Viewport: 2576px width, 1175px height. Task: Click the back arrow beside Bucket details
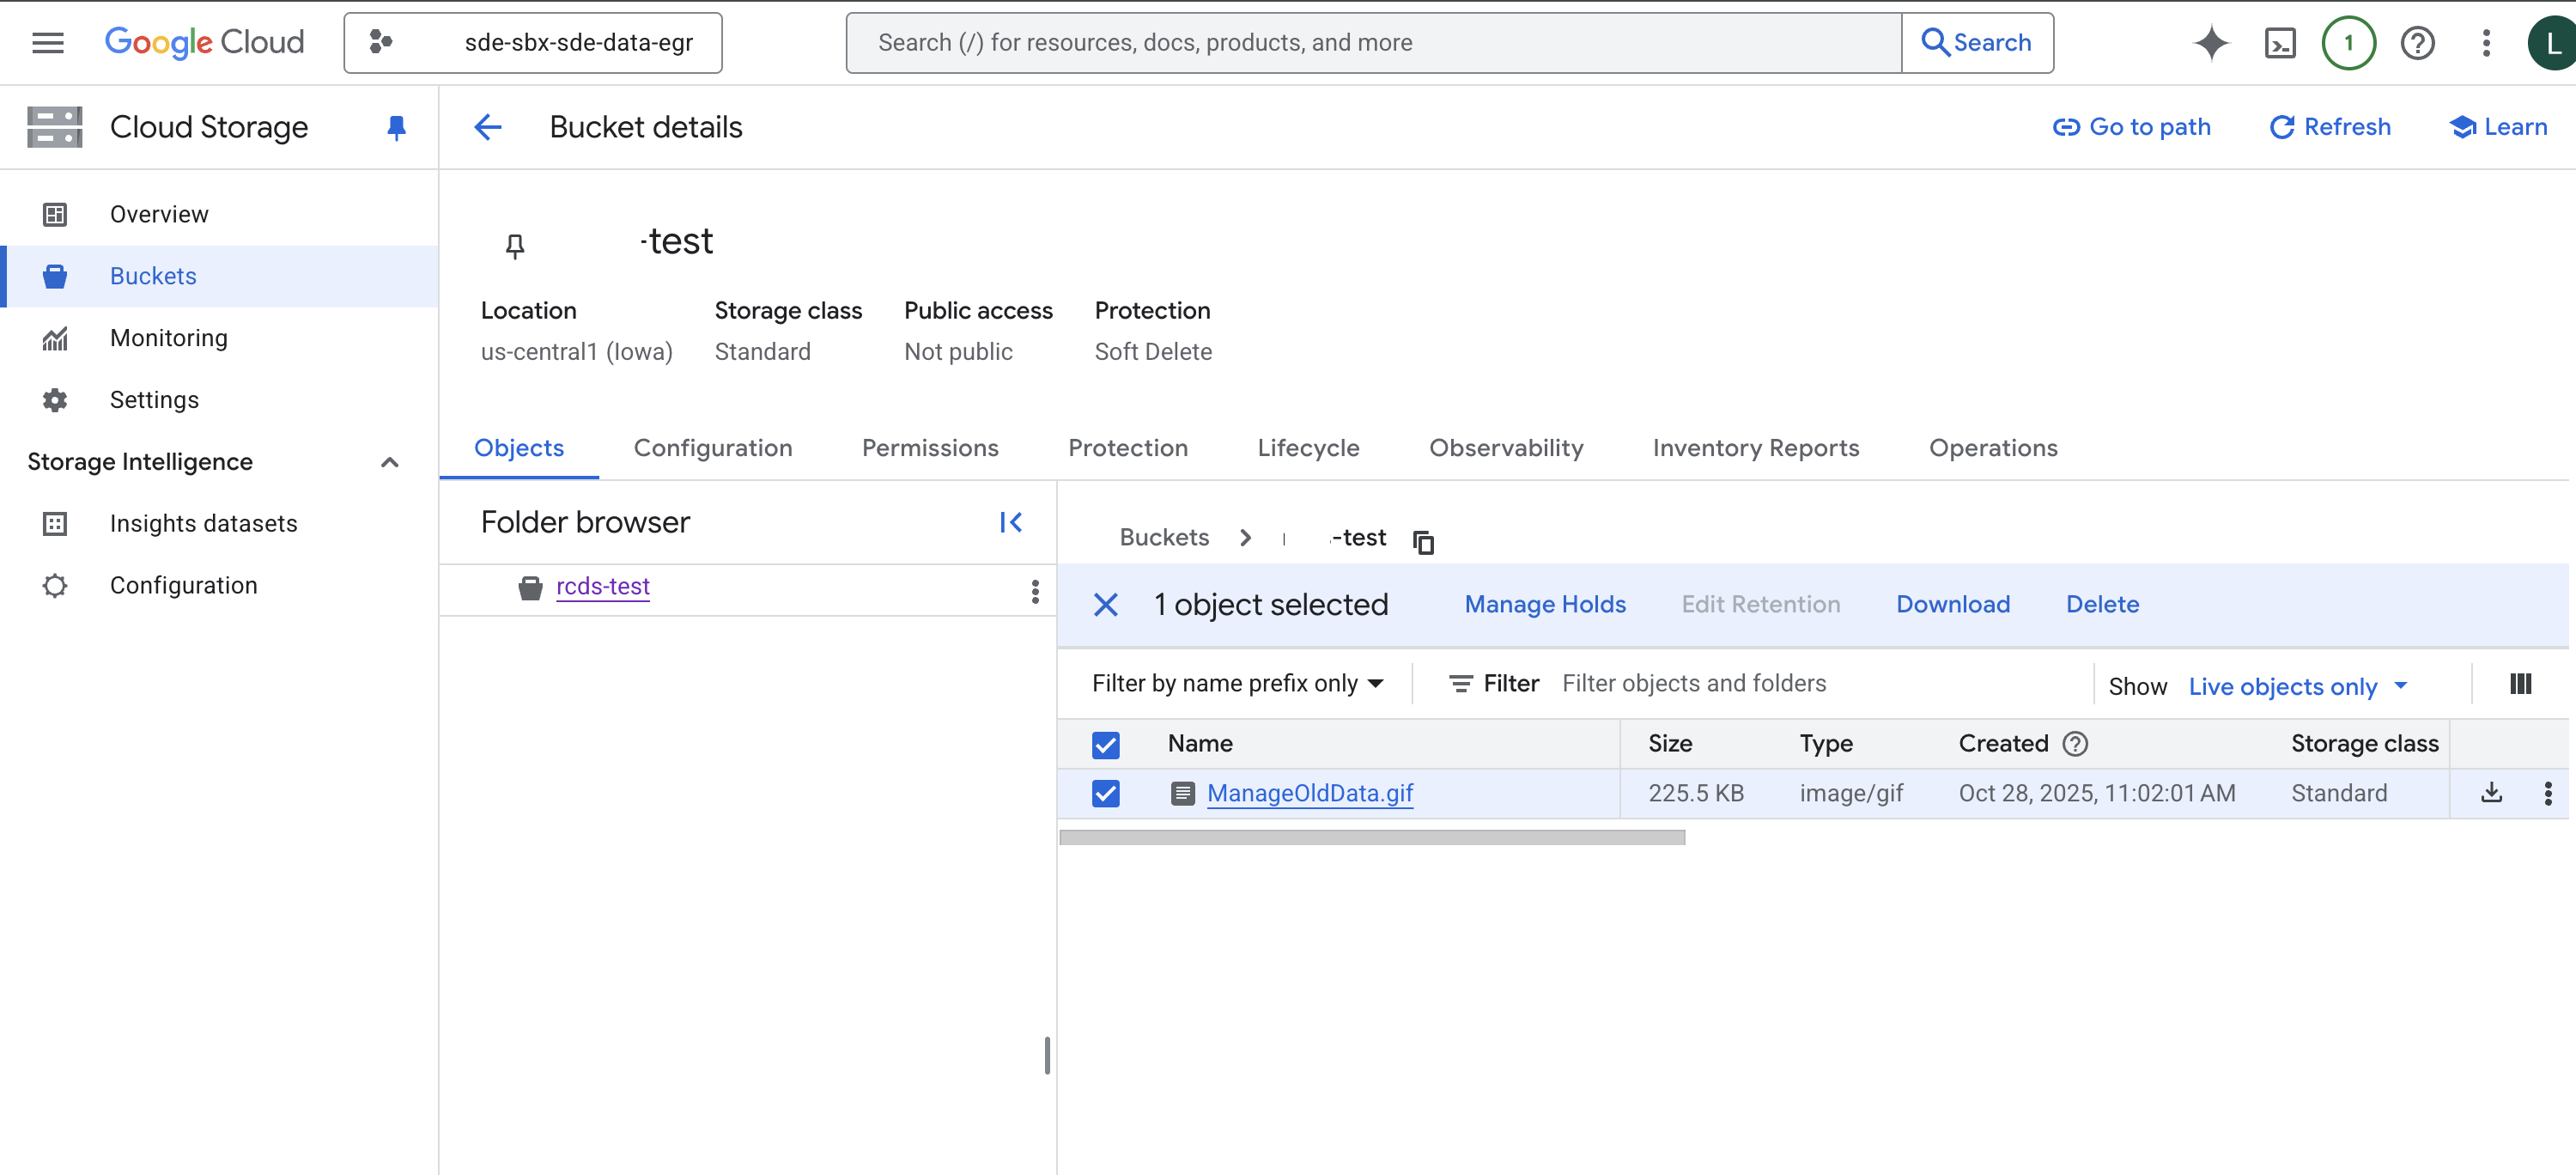pos(488,127)
